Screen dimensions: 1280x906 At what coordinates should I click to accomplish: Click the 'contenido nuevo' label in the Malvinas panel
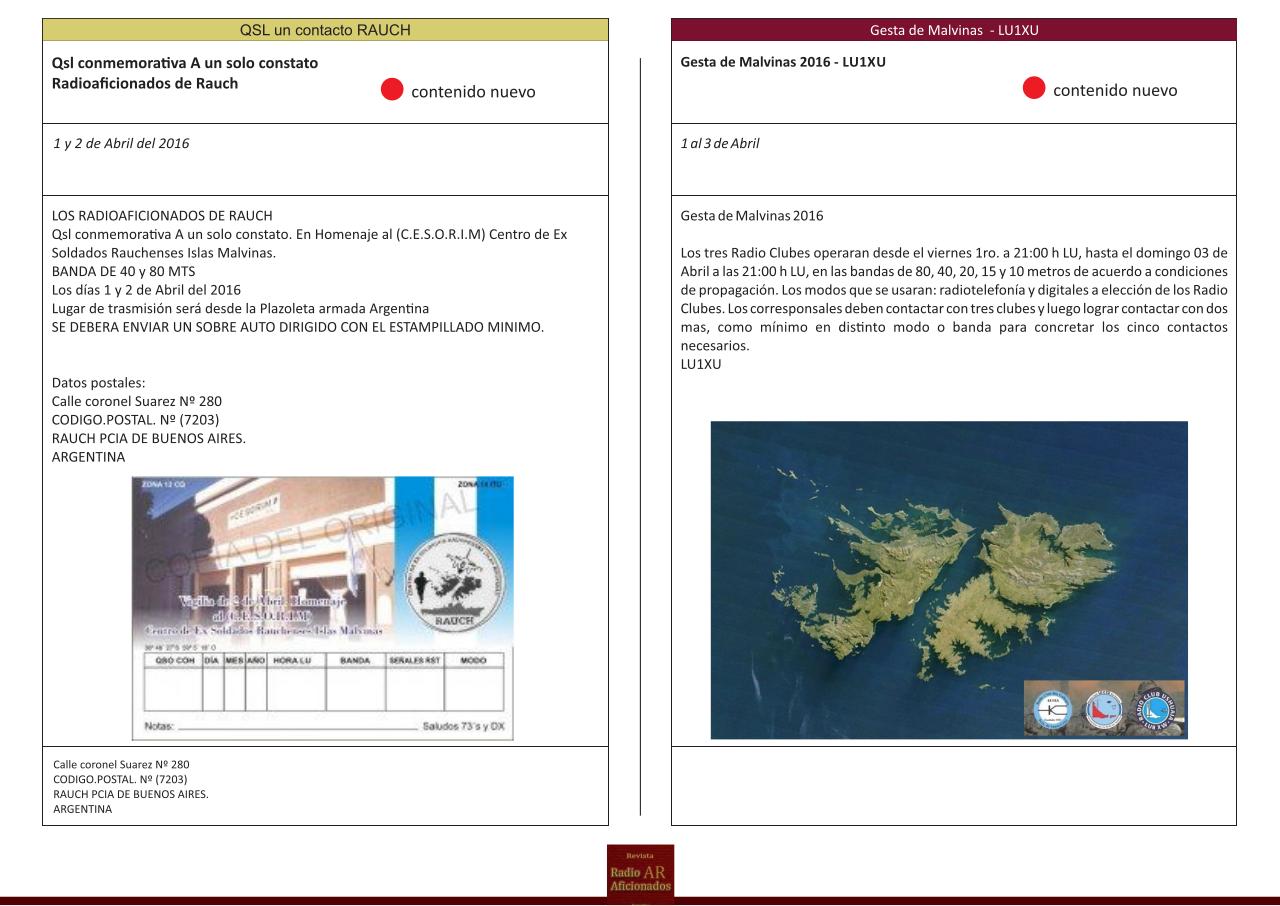(1116, 90)
